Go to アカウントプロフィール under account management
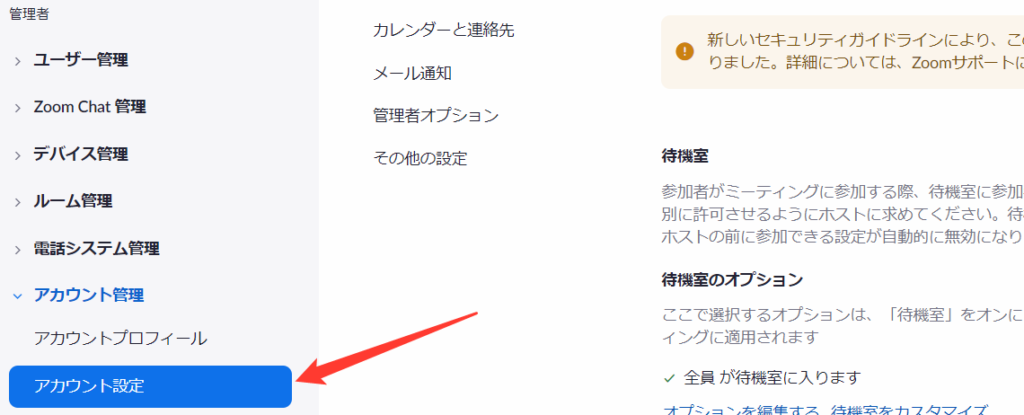 point(121,339)
